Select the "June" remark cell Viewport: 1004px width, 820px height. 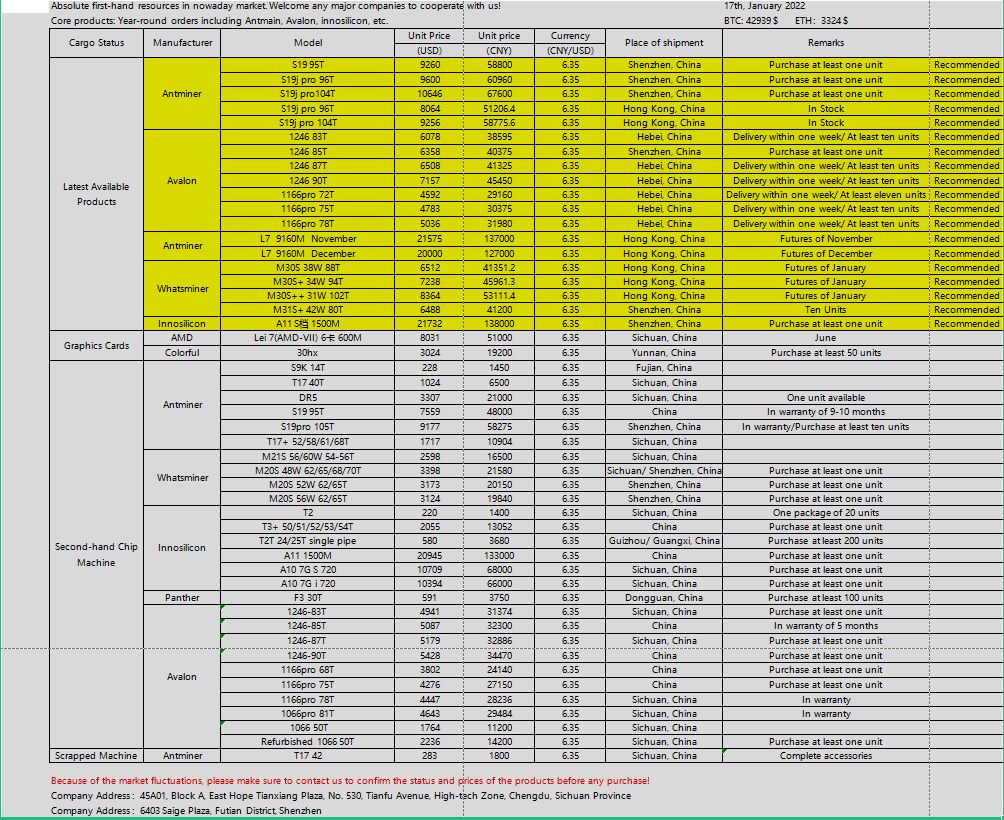[826, 338]
